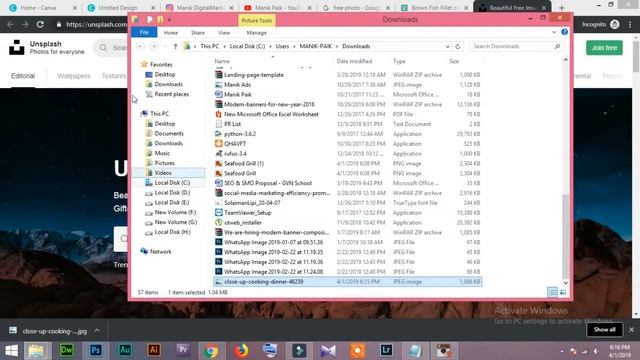The image size is (640, 360).
Task: Switch to Manik Paik YouTube tab
Action: pos(278,8)
